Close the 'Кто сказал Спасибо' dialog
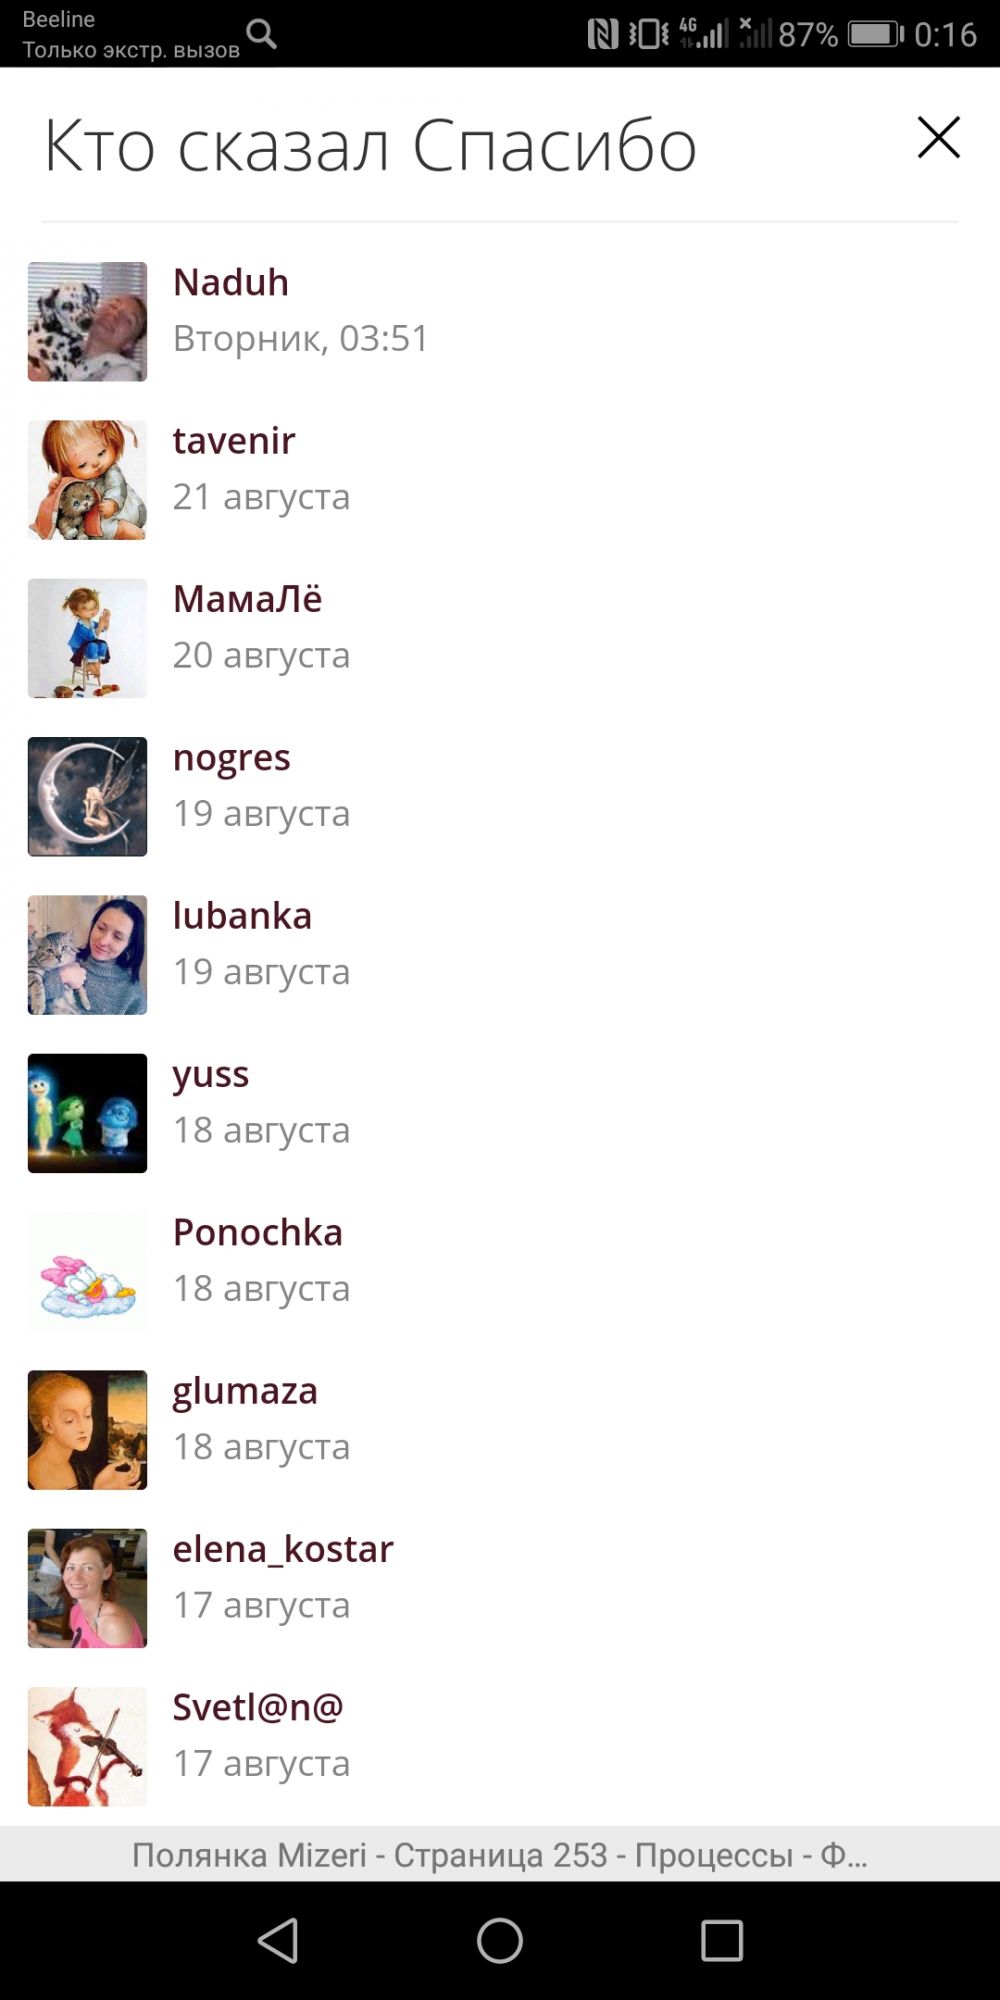 coord(938,138)
